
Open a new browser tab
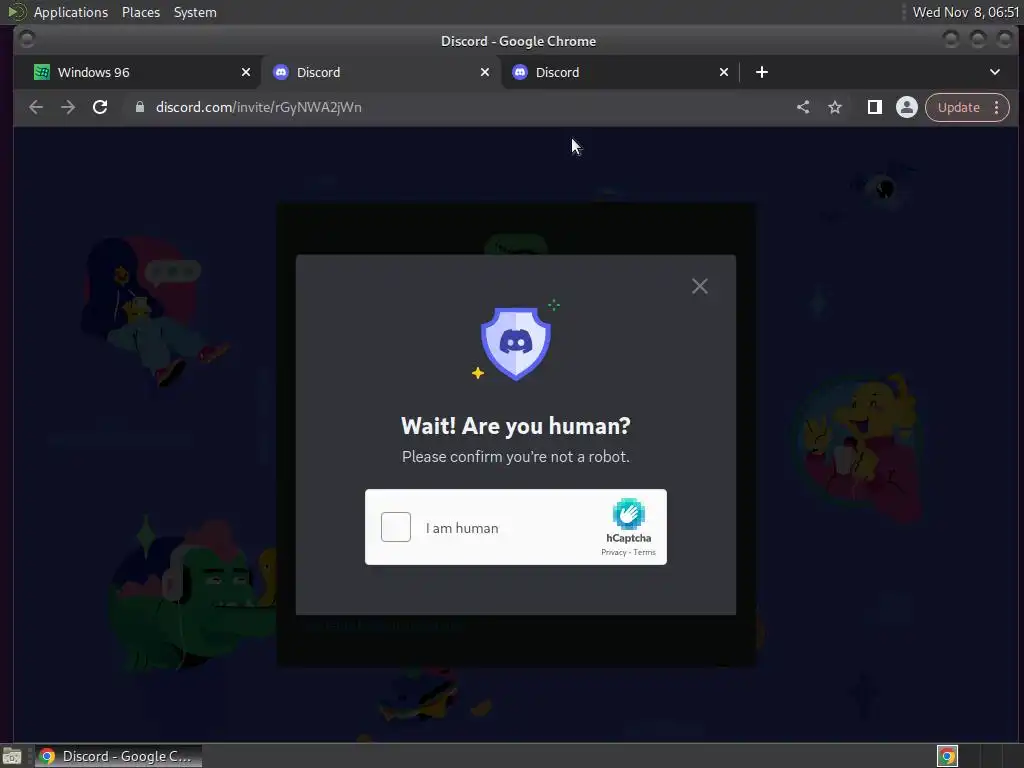coord(761,72)
